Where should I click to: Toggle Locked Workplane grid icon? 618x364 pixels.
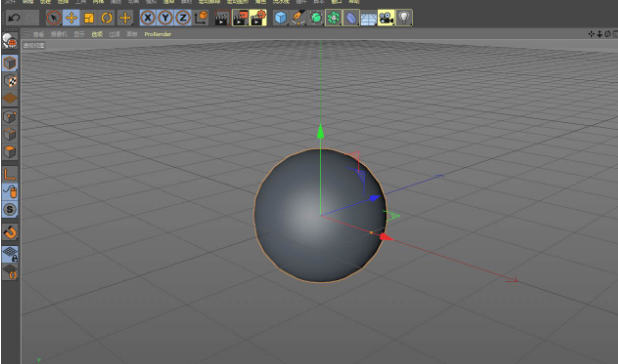9,254
